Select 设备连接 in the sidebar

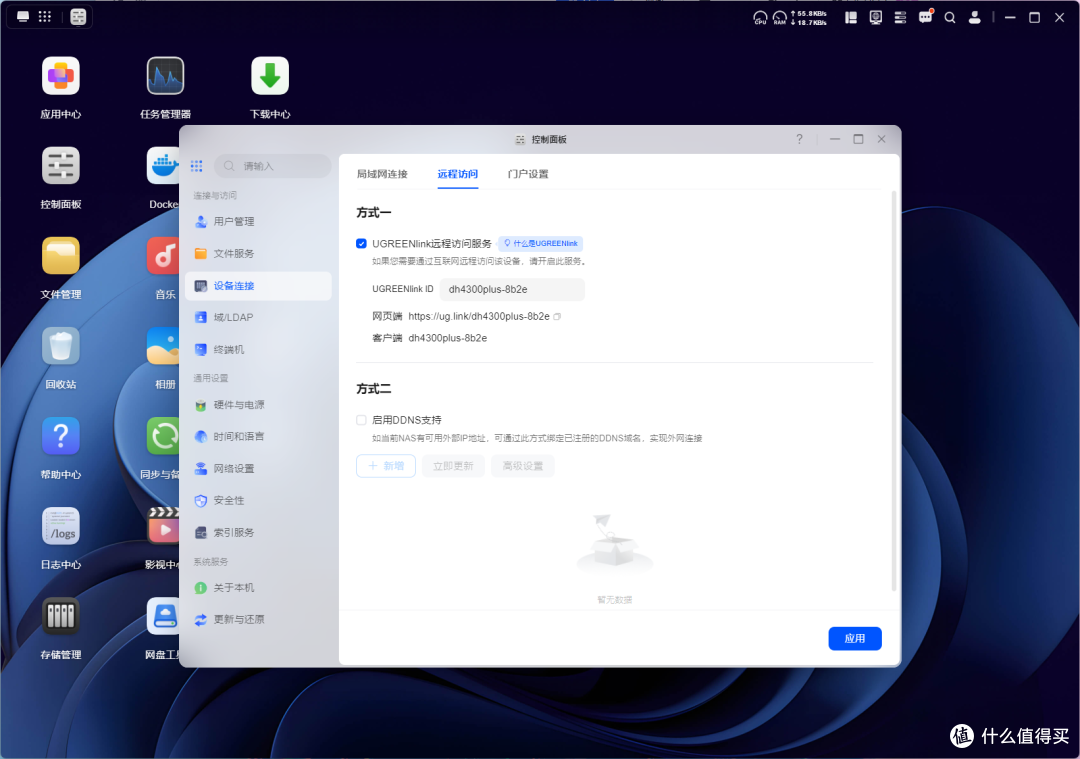tap(258, 286)
